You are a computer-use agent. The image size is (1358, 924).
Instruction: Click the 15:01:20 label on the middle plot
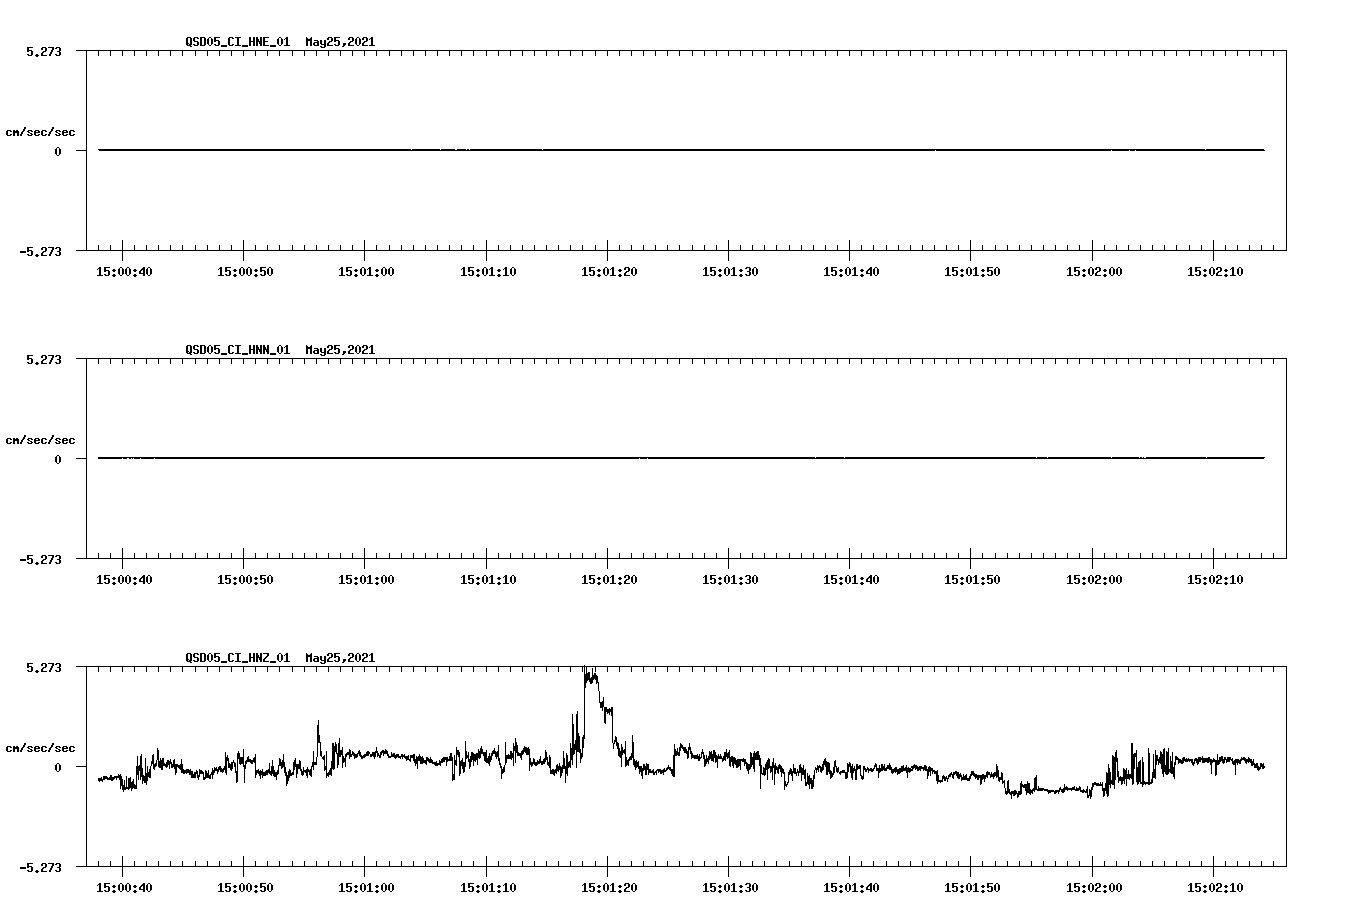(607, 578)
